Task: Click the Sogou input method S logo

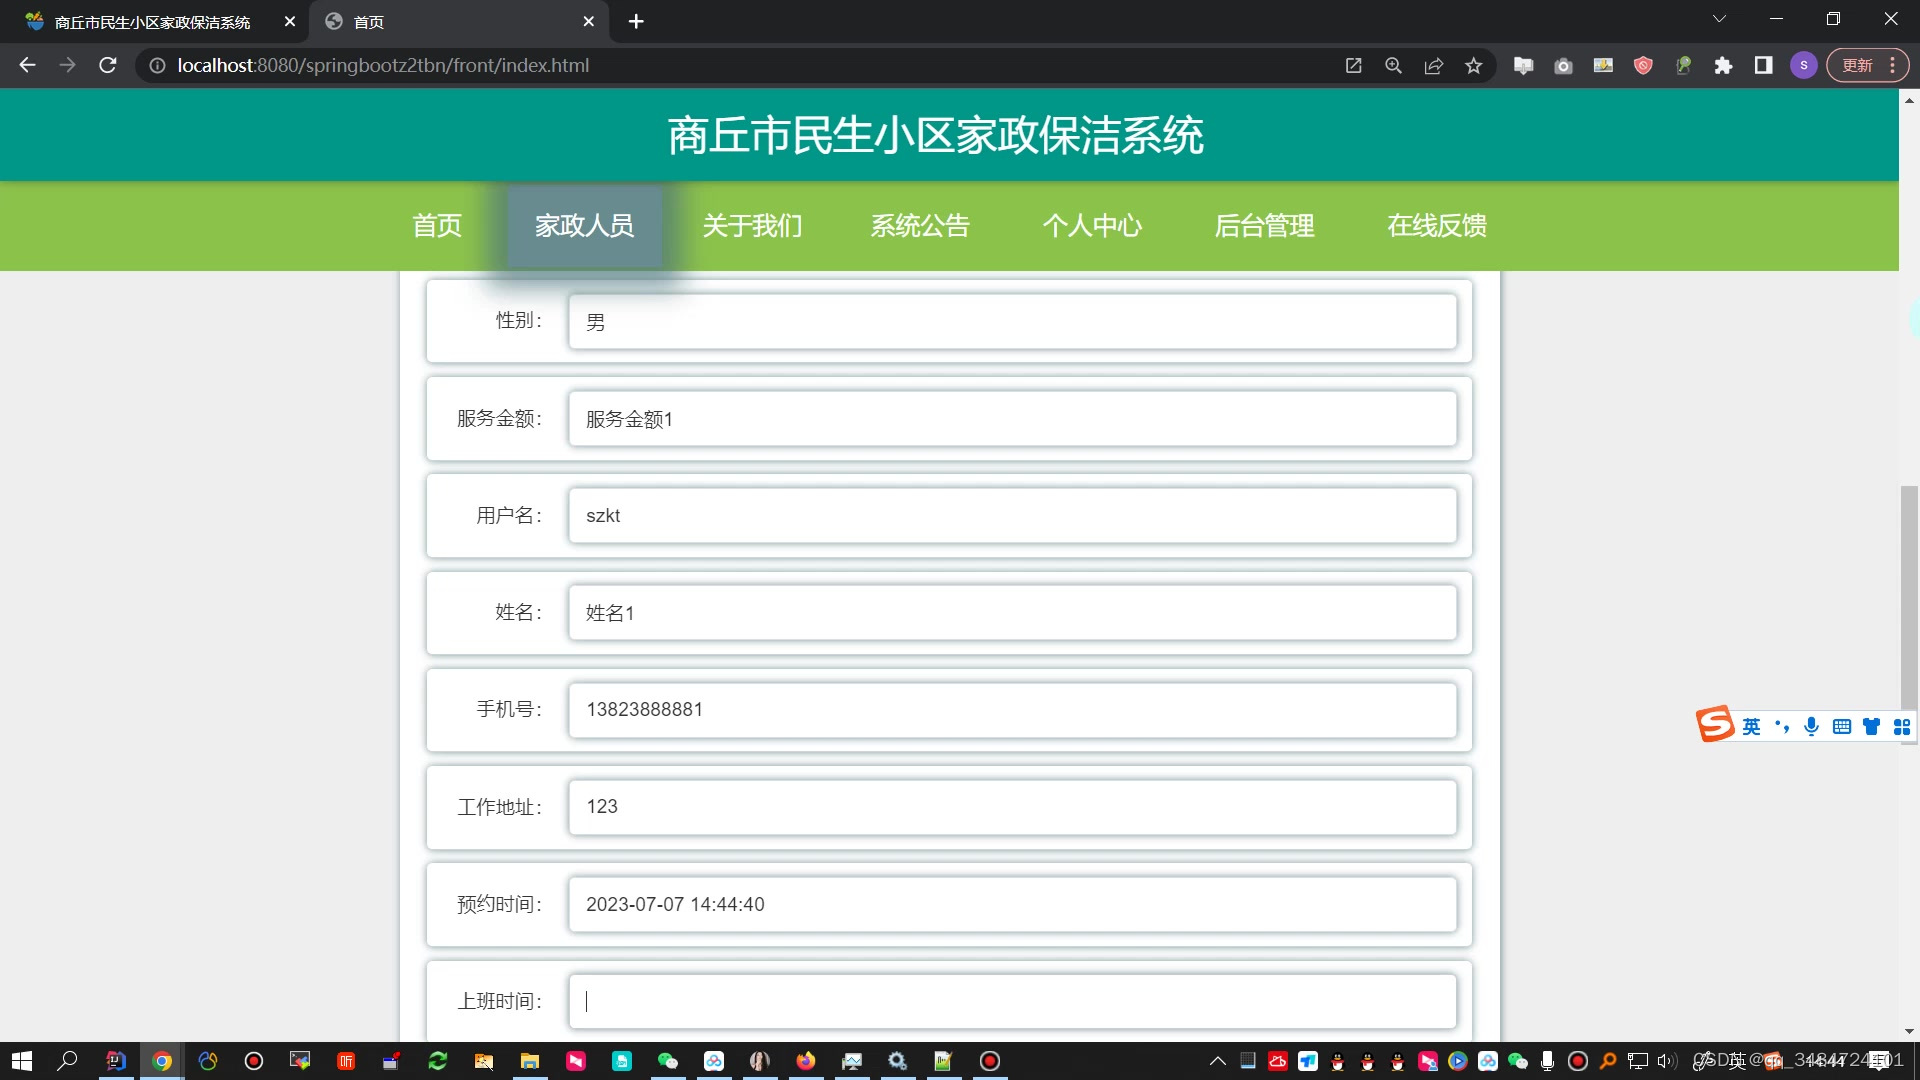Action: tap(1715, 725)
